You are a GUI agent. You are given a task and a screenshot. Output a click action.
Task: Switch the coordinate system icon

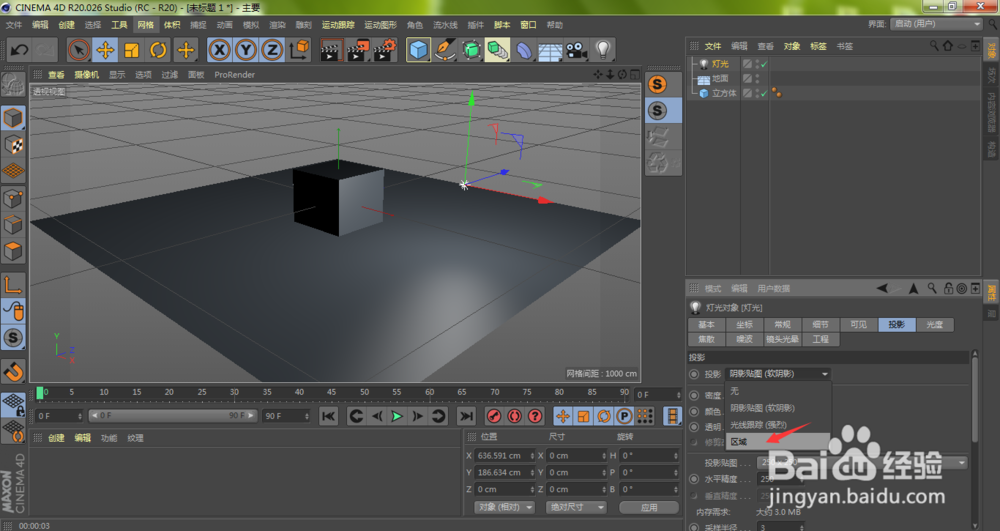pyautogui.click(x=299, y=50)
